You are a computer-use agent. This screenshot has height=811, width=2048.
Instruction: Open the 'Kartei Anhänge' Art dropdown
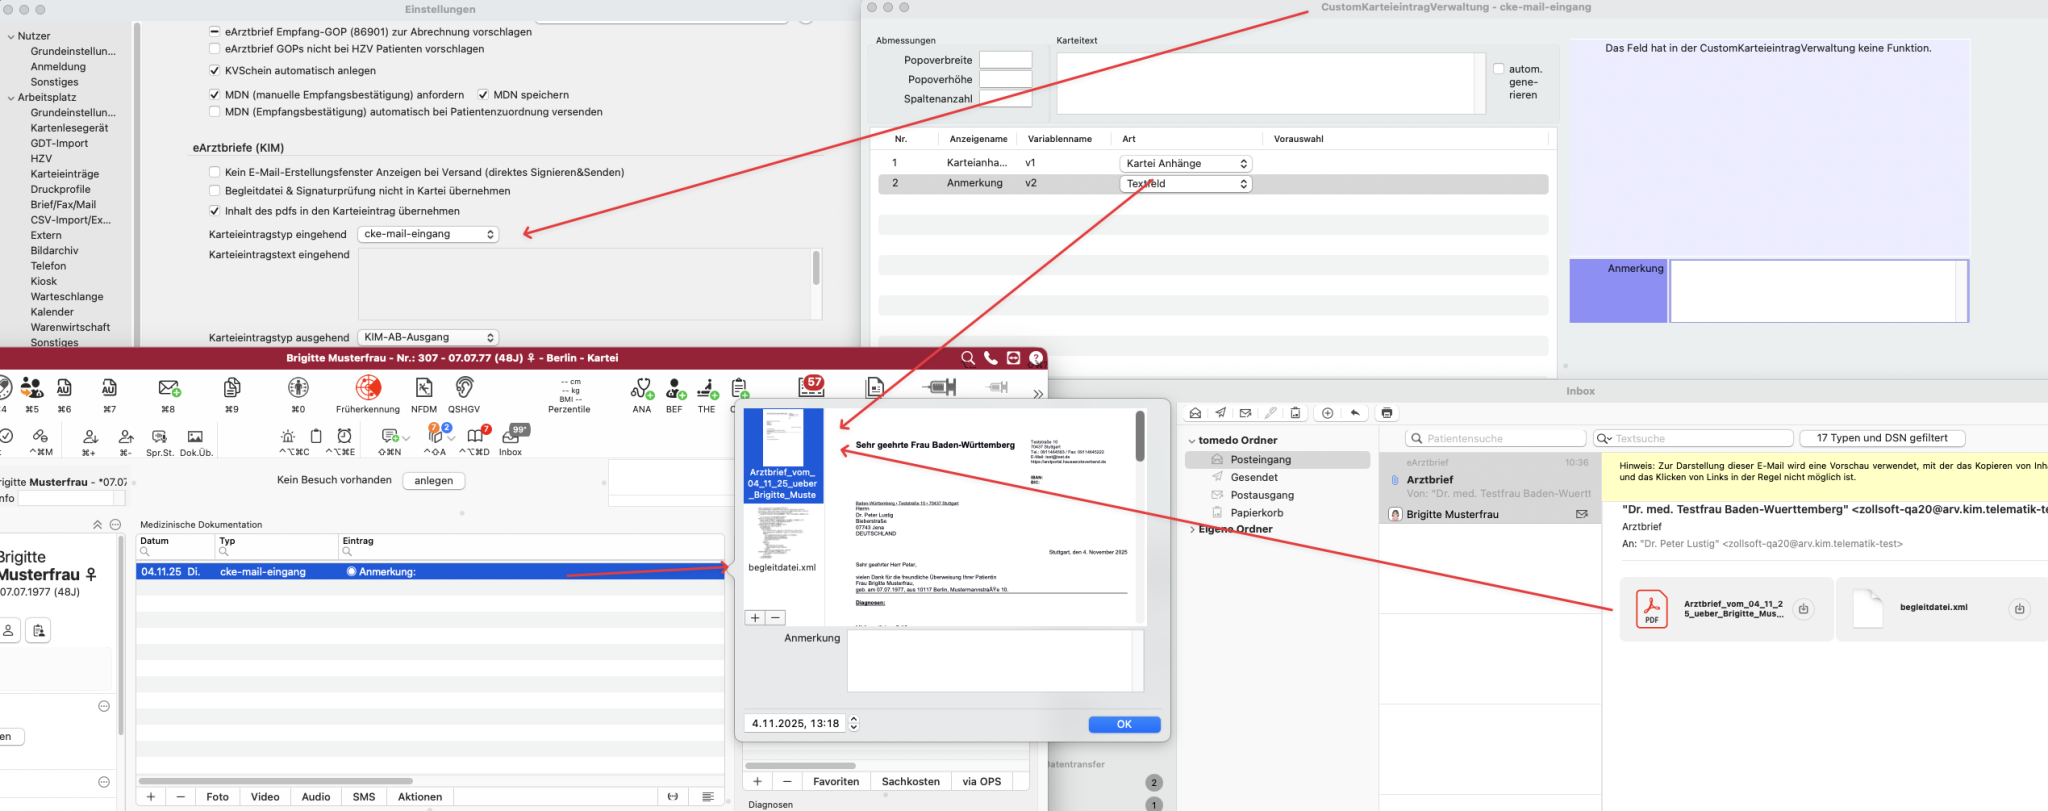click(x=1185, y=164)
